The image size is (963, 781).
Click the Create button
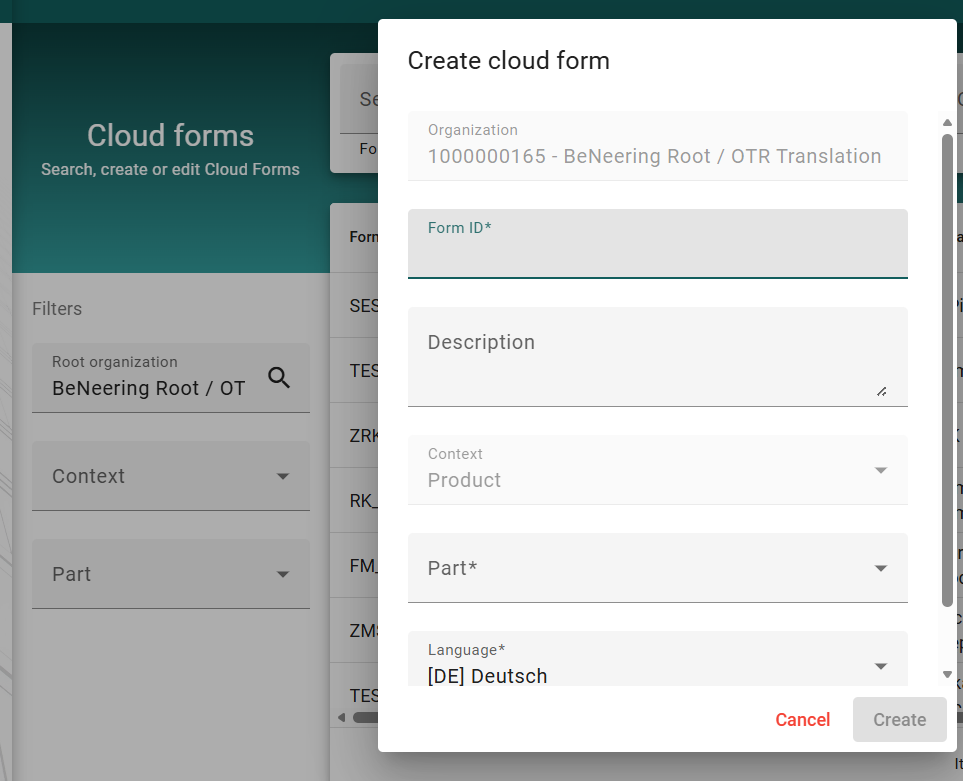click(x=899, y=720)
